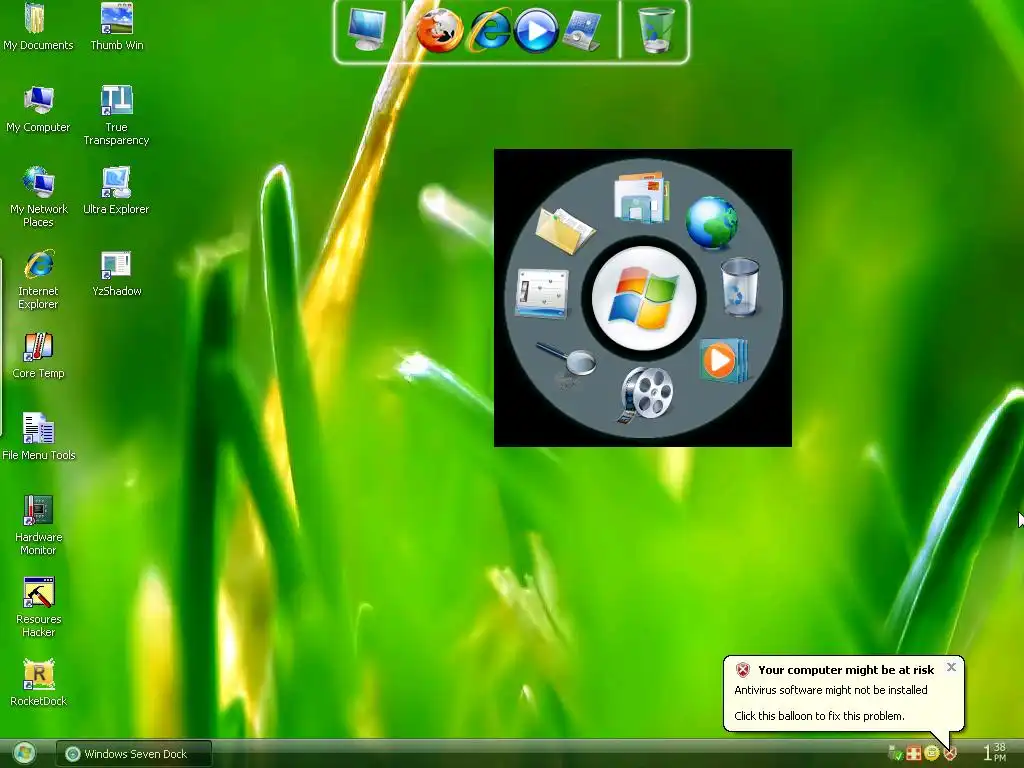Open the My Documents desktop icon
This screenshot has height=768, width=1024.
coord(38,27)
